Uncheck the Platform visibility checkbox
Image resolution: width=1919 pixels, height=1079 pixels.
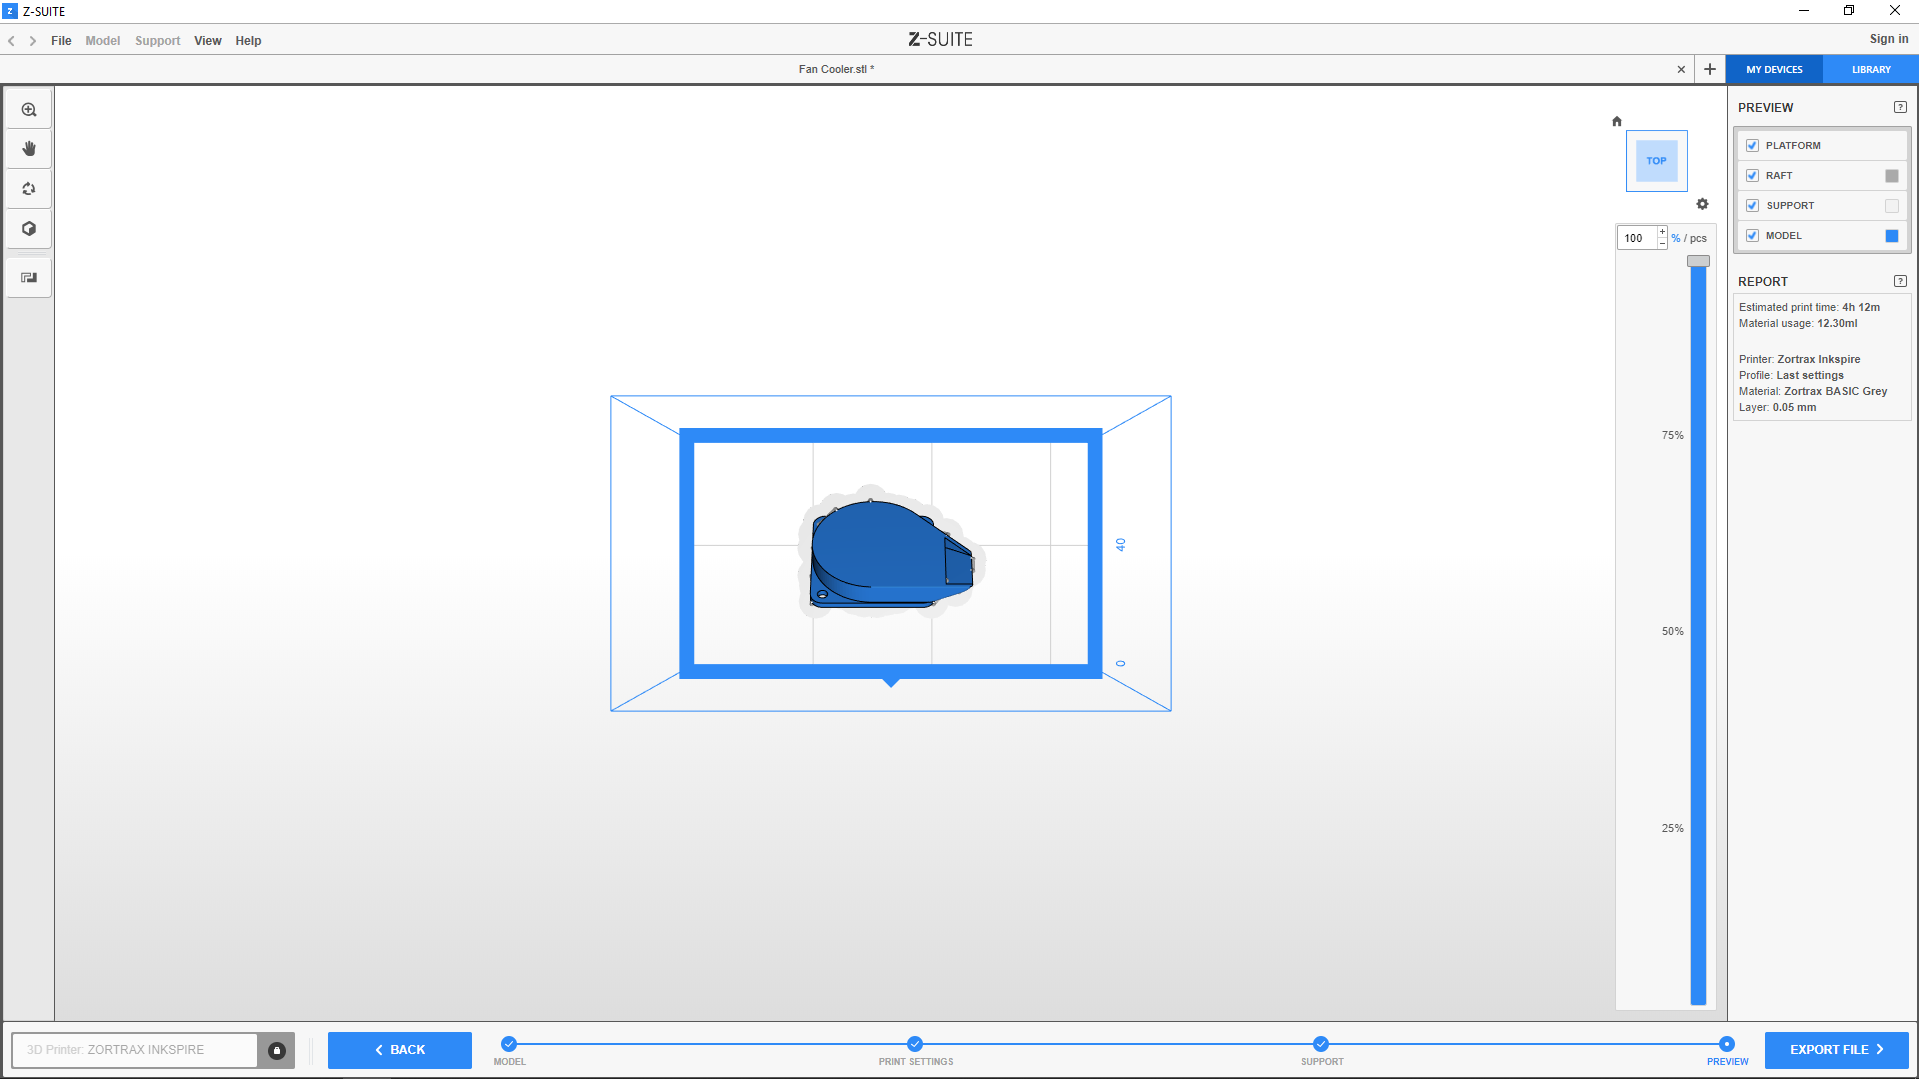[x=1752, y=146]
